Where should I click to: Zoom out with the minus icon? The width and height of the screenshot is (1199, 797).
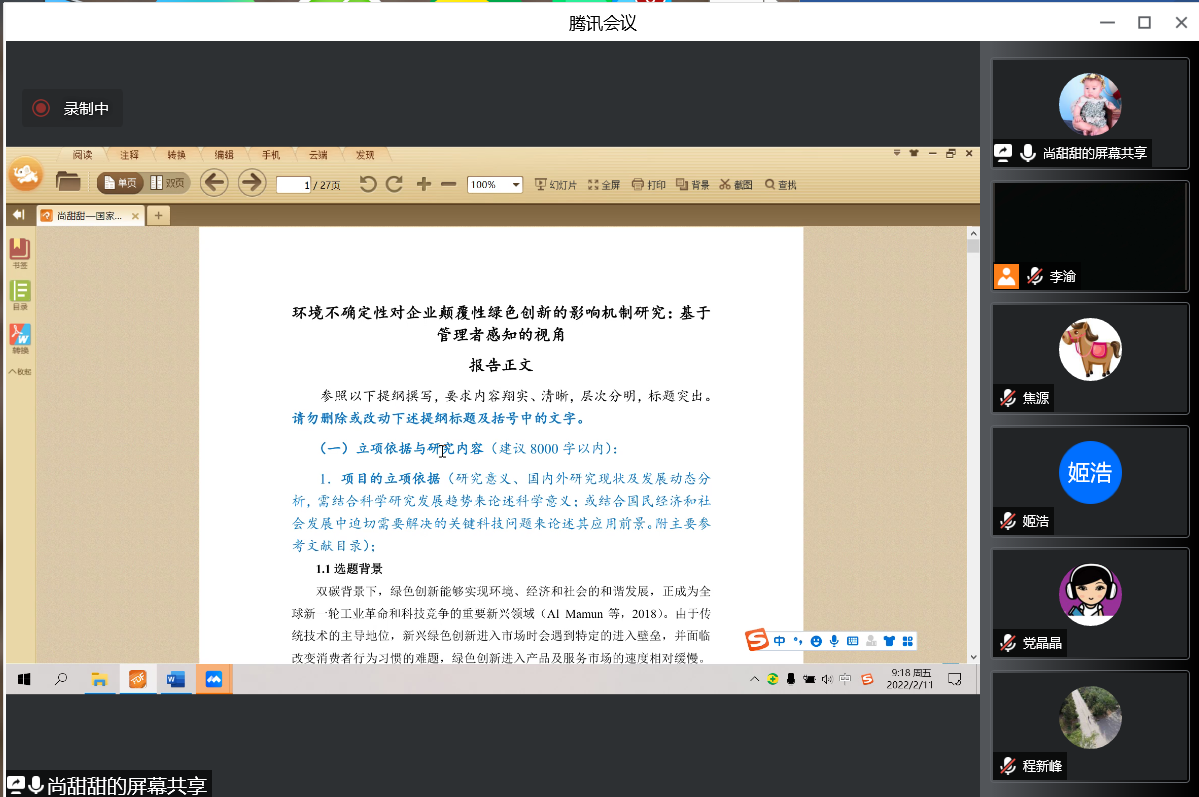448,184
